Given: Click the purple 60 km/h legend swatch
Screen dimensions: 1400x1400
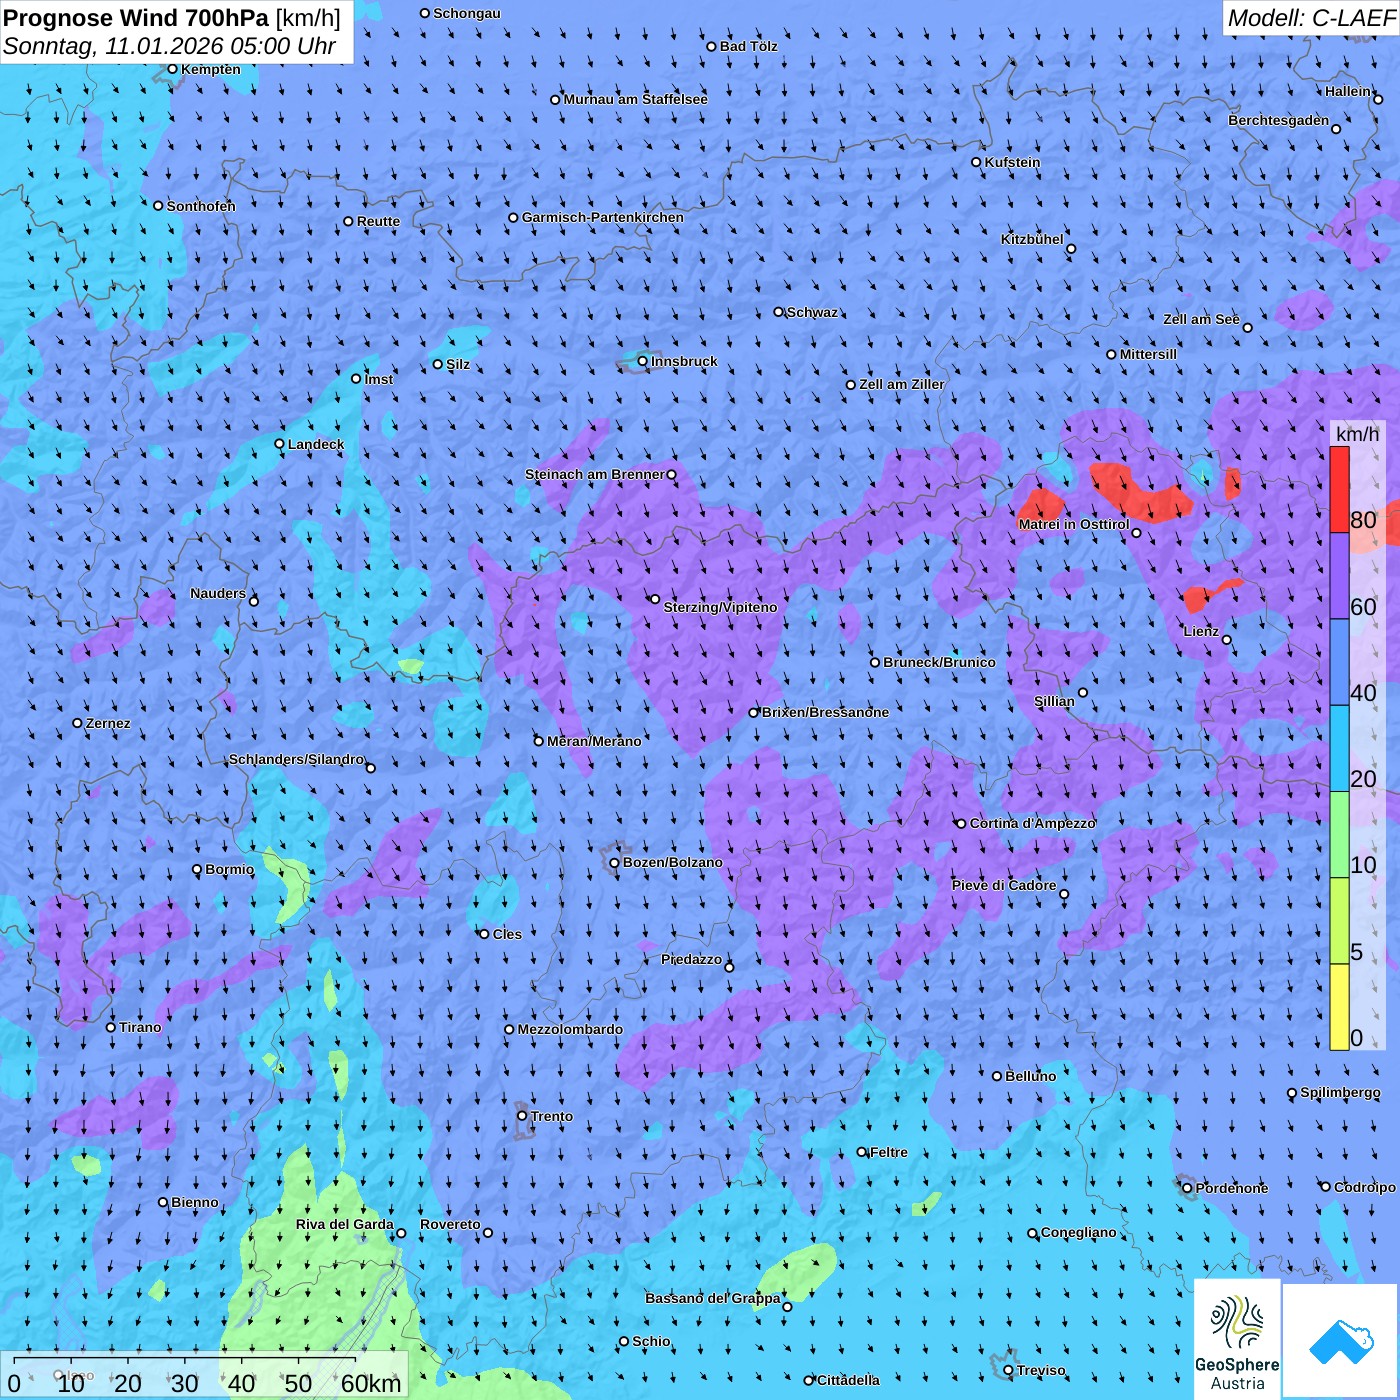Looking at the screenshot, I should click(x=1339, y=576).
